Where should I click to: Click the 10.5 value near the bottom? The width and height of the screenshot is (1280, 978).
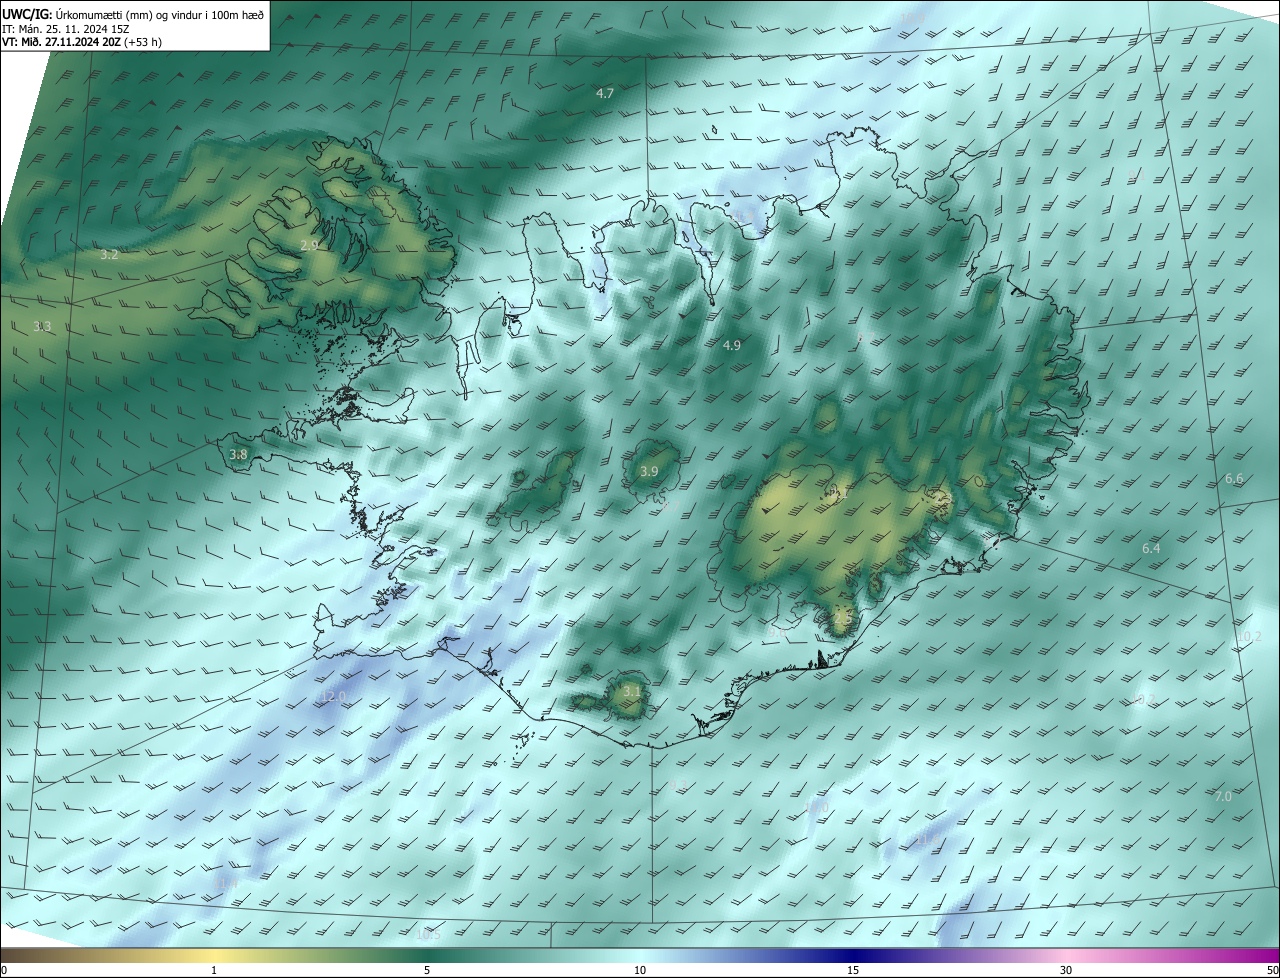coord(427,935)
